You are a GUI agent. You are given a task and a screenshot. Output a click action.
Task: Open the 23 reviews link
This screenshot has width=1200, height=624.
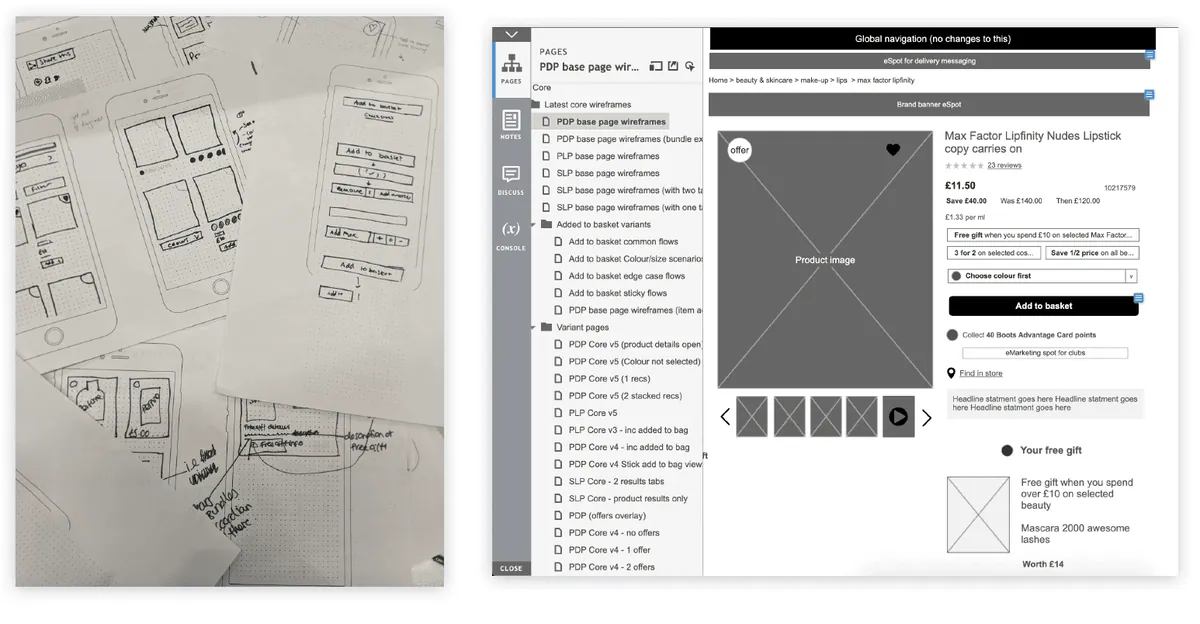coord(1004,165)
